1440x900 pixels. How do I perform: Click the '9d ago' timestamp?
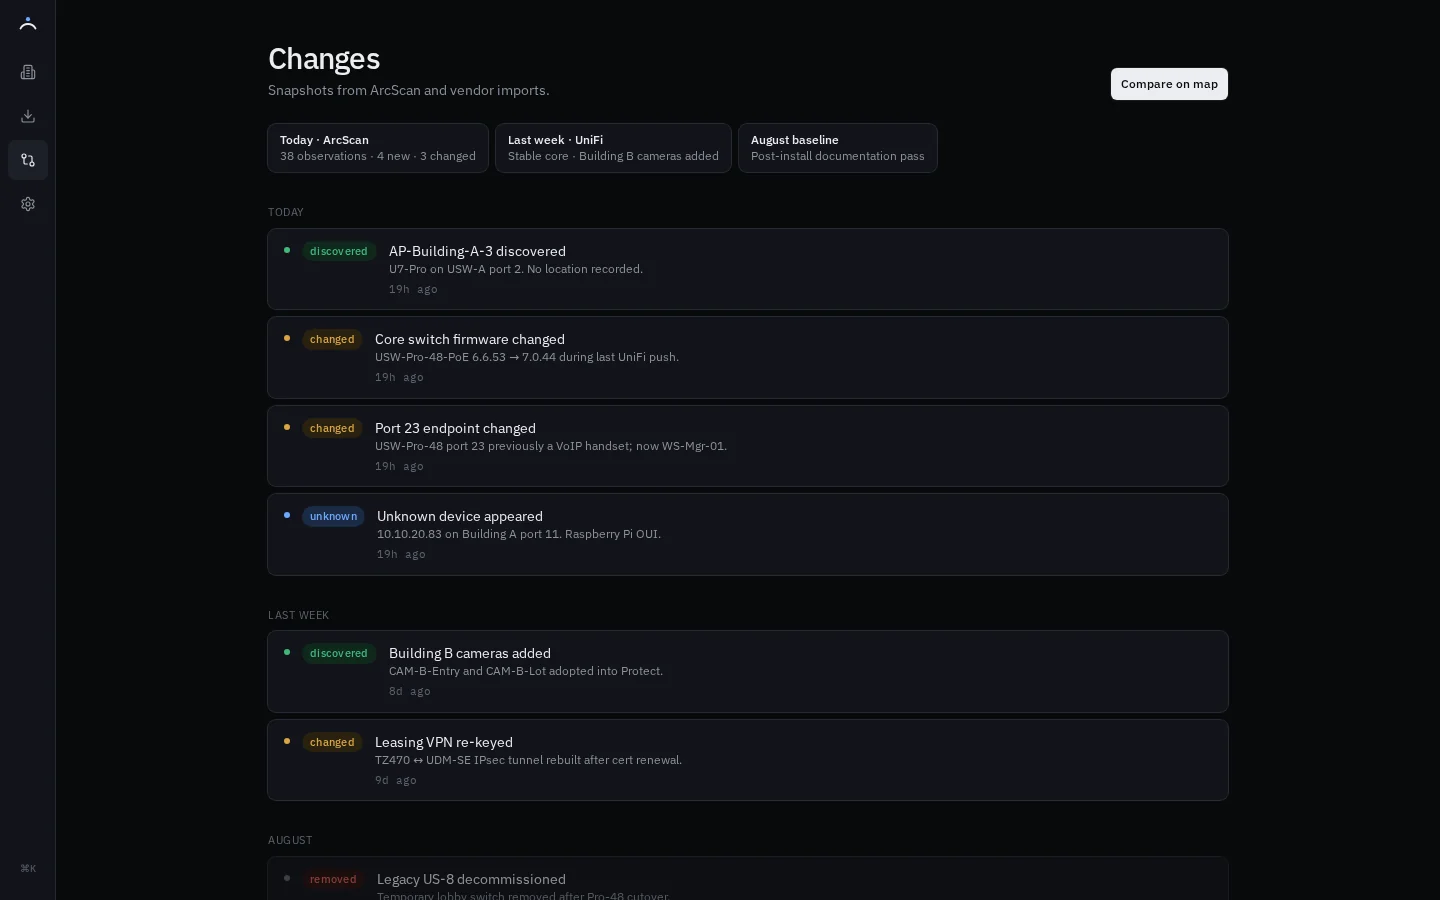(x=396, y=780)
